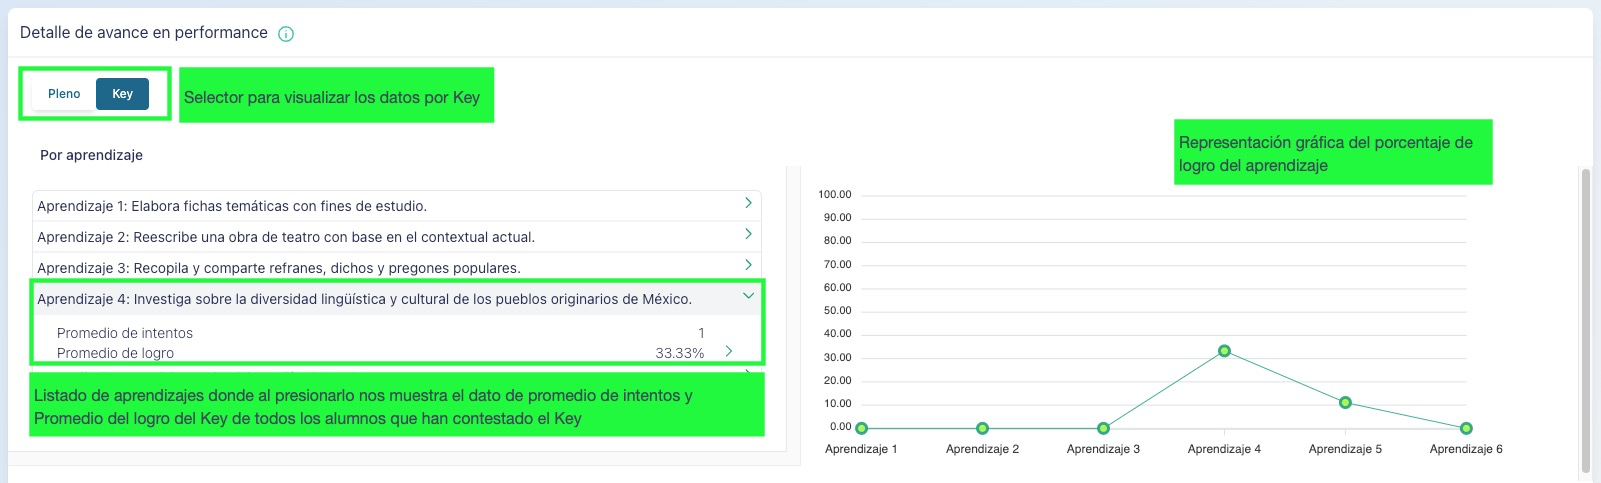Click the Promedio de intentos row
Viewport: 1601px width, 483px height.
380,333
